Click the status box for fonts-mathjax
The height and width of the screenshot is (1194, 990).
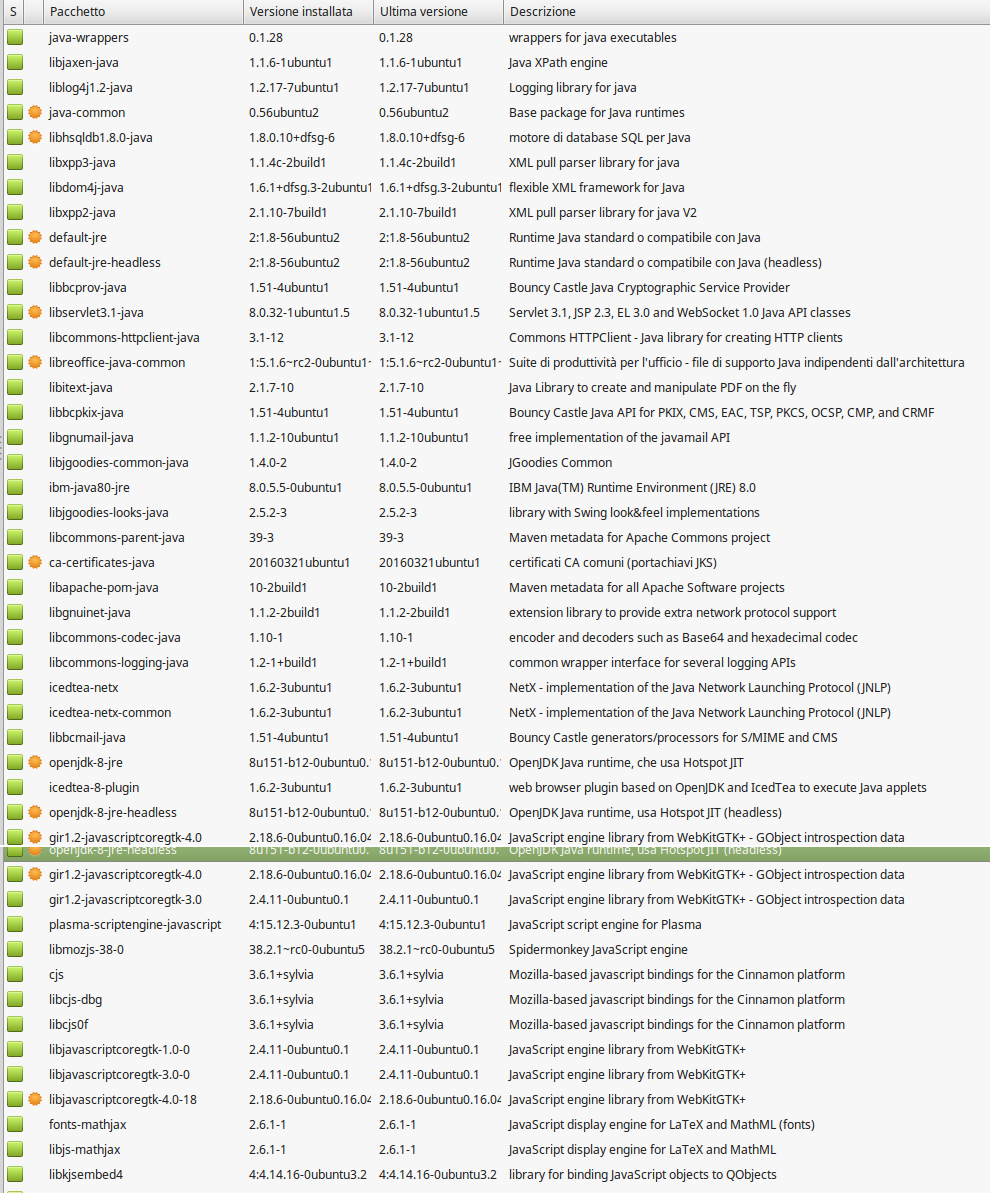(x=15, y=1125)
